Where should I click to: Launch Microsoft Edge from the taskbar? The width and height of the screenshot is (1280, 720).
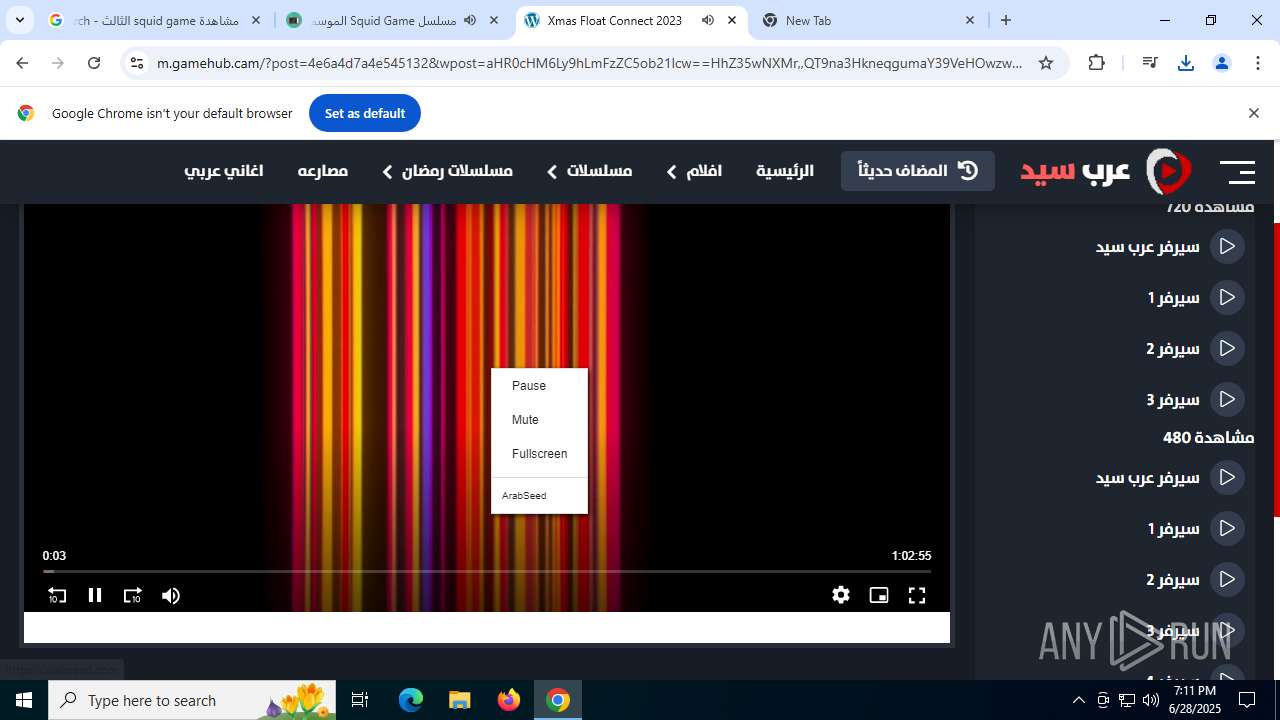(x=411, y=700)
